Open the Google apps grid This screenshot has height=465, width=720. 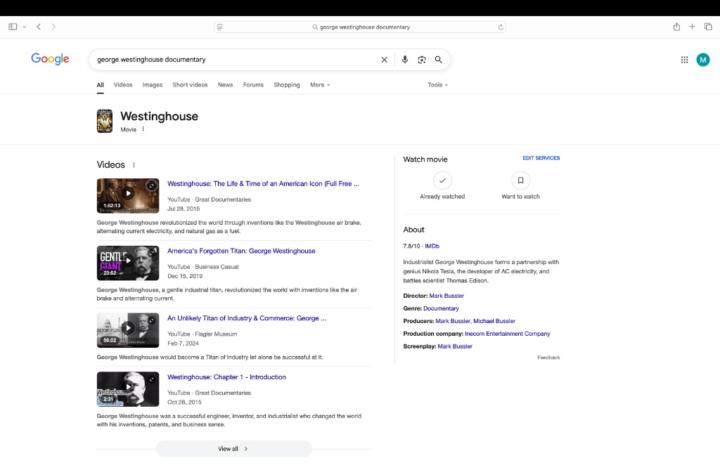684,60
